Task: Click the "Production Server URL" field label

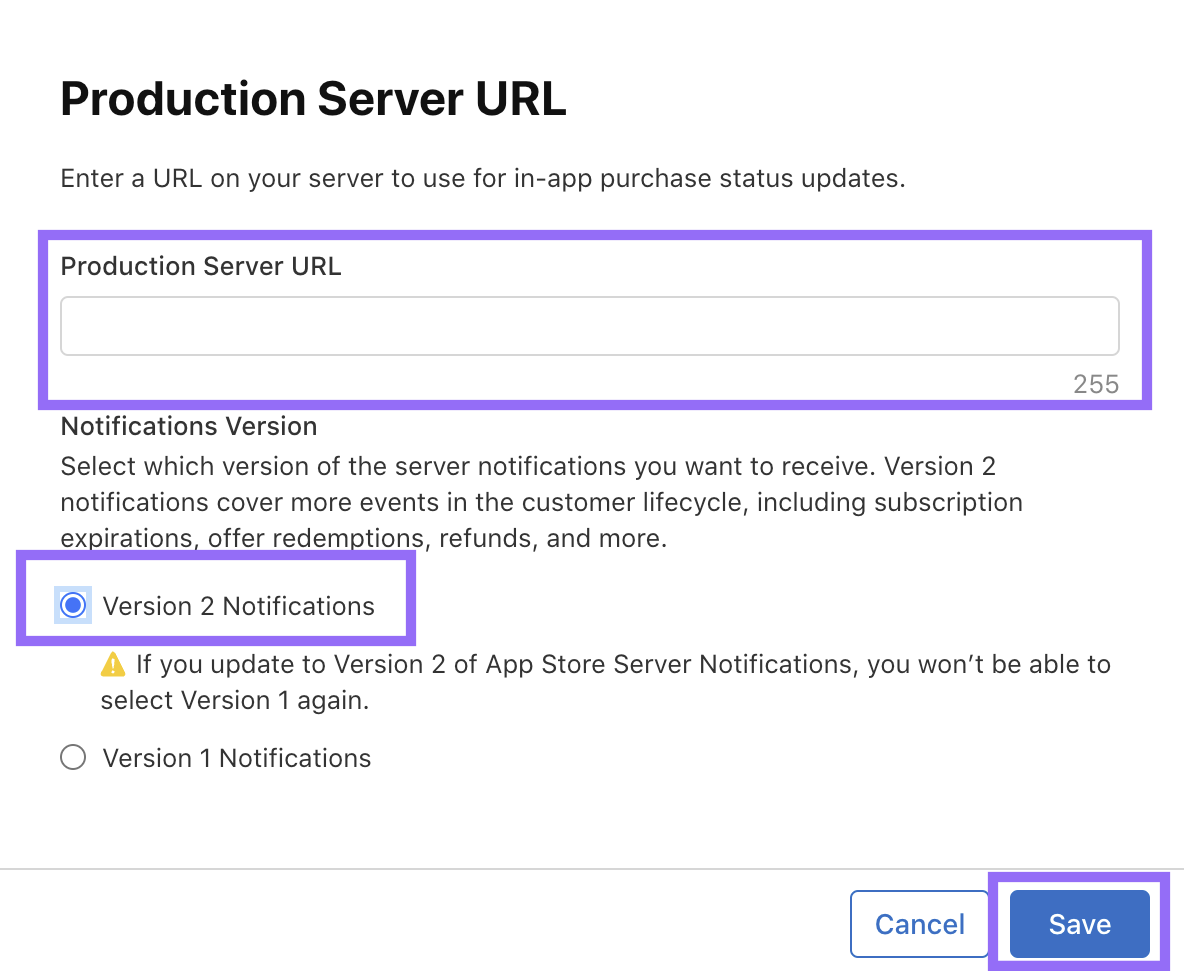Action: (201, 266)
